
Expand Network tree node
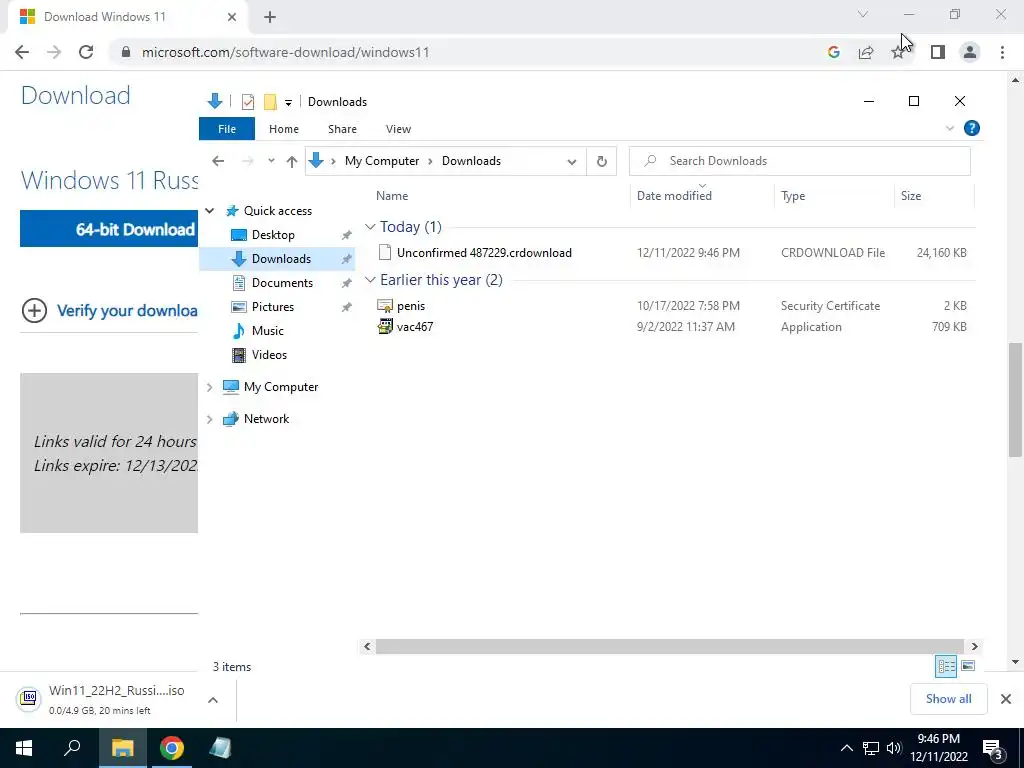click(x=210, y=419)
